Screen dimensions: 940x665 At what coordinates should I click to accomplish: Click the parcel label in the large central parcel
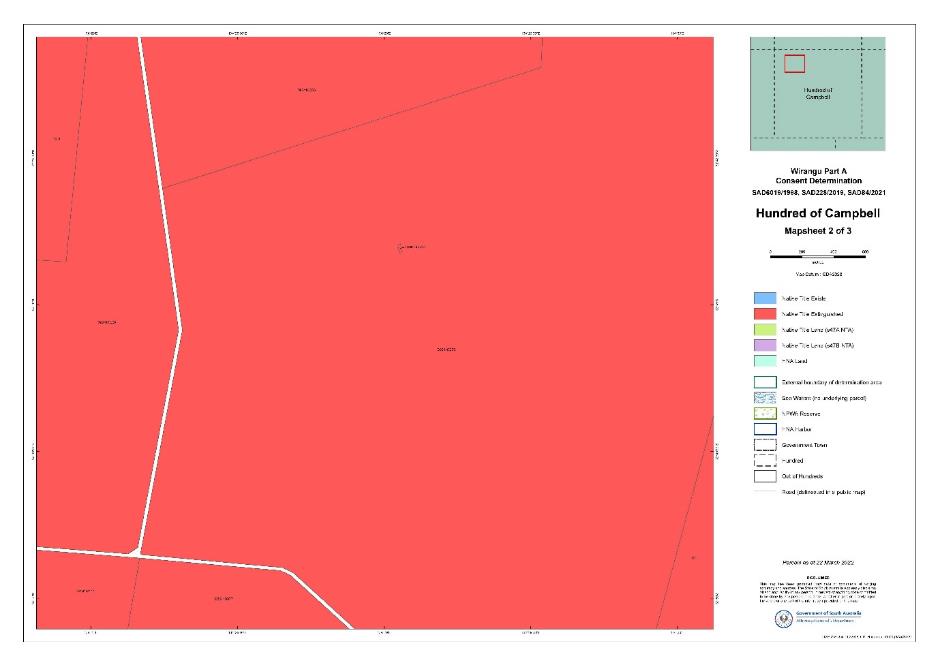coord(446,349)
